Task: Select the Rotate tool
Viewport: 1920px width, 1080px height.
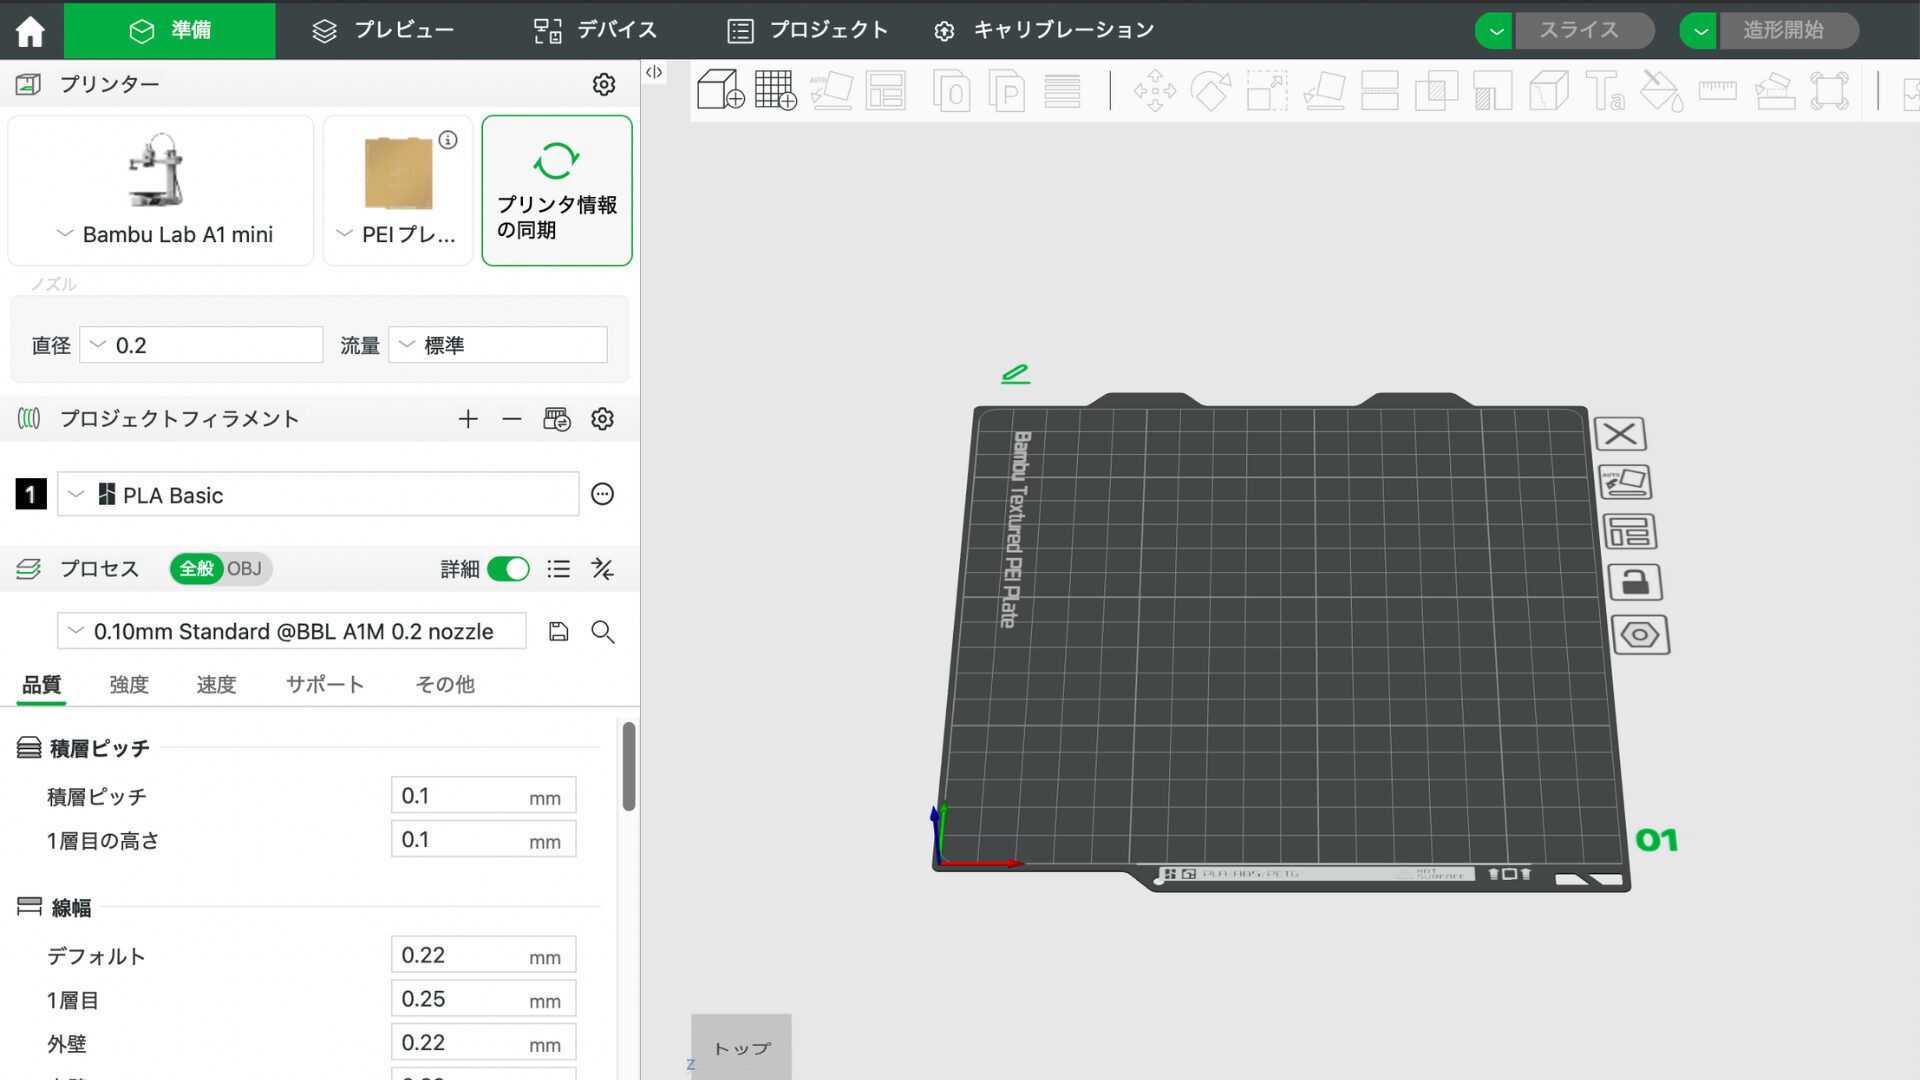Action: click(1210, 91)
